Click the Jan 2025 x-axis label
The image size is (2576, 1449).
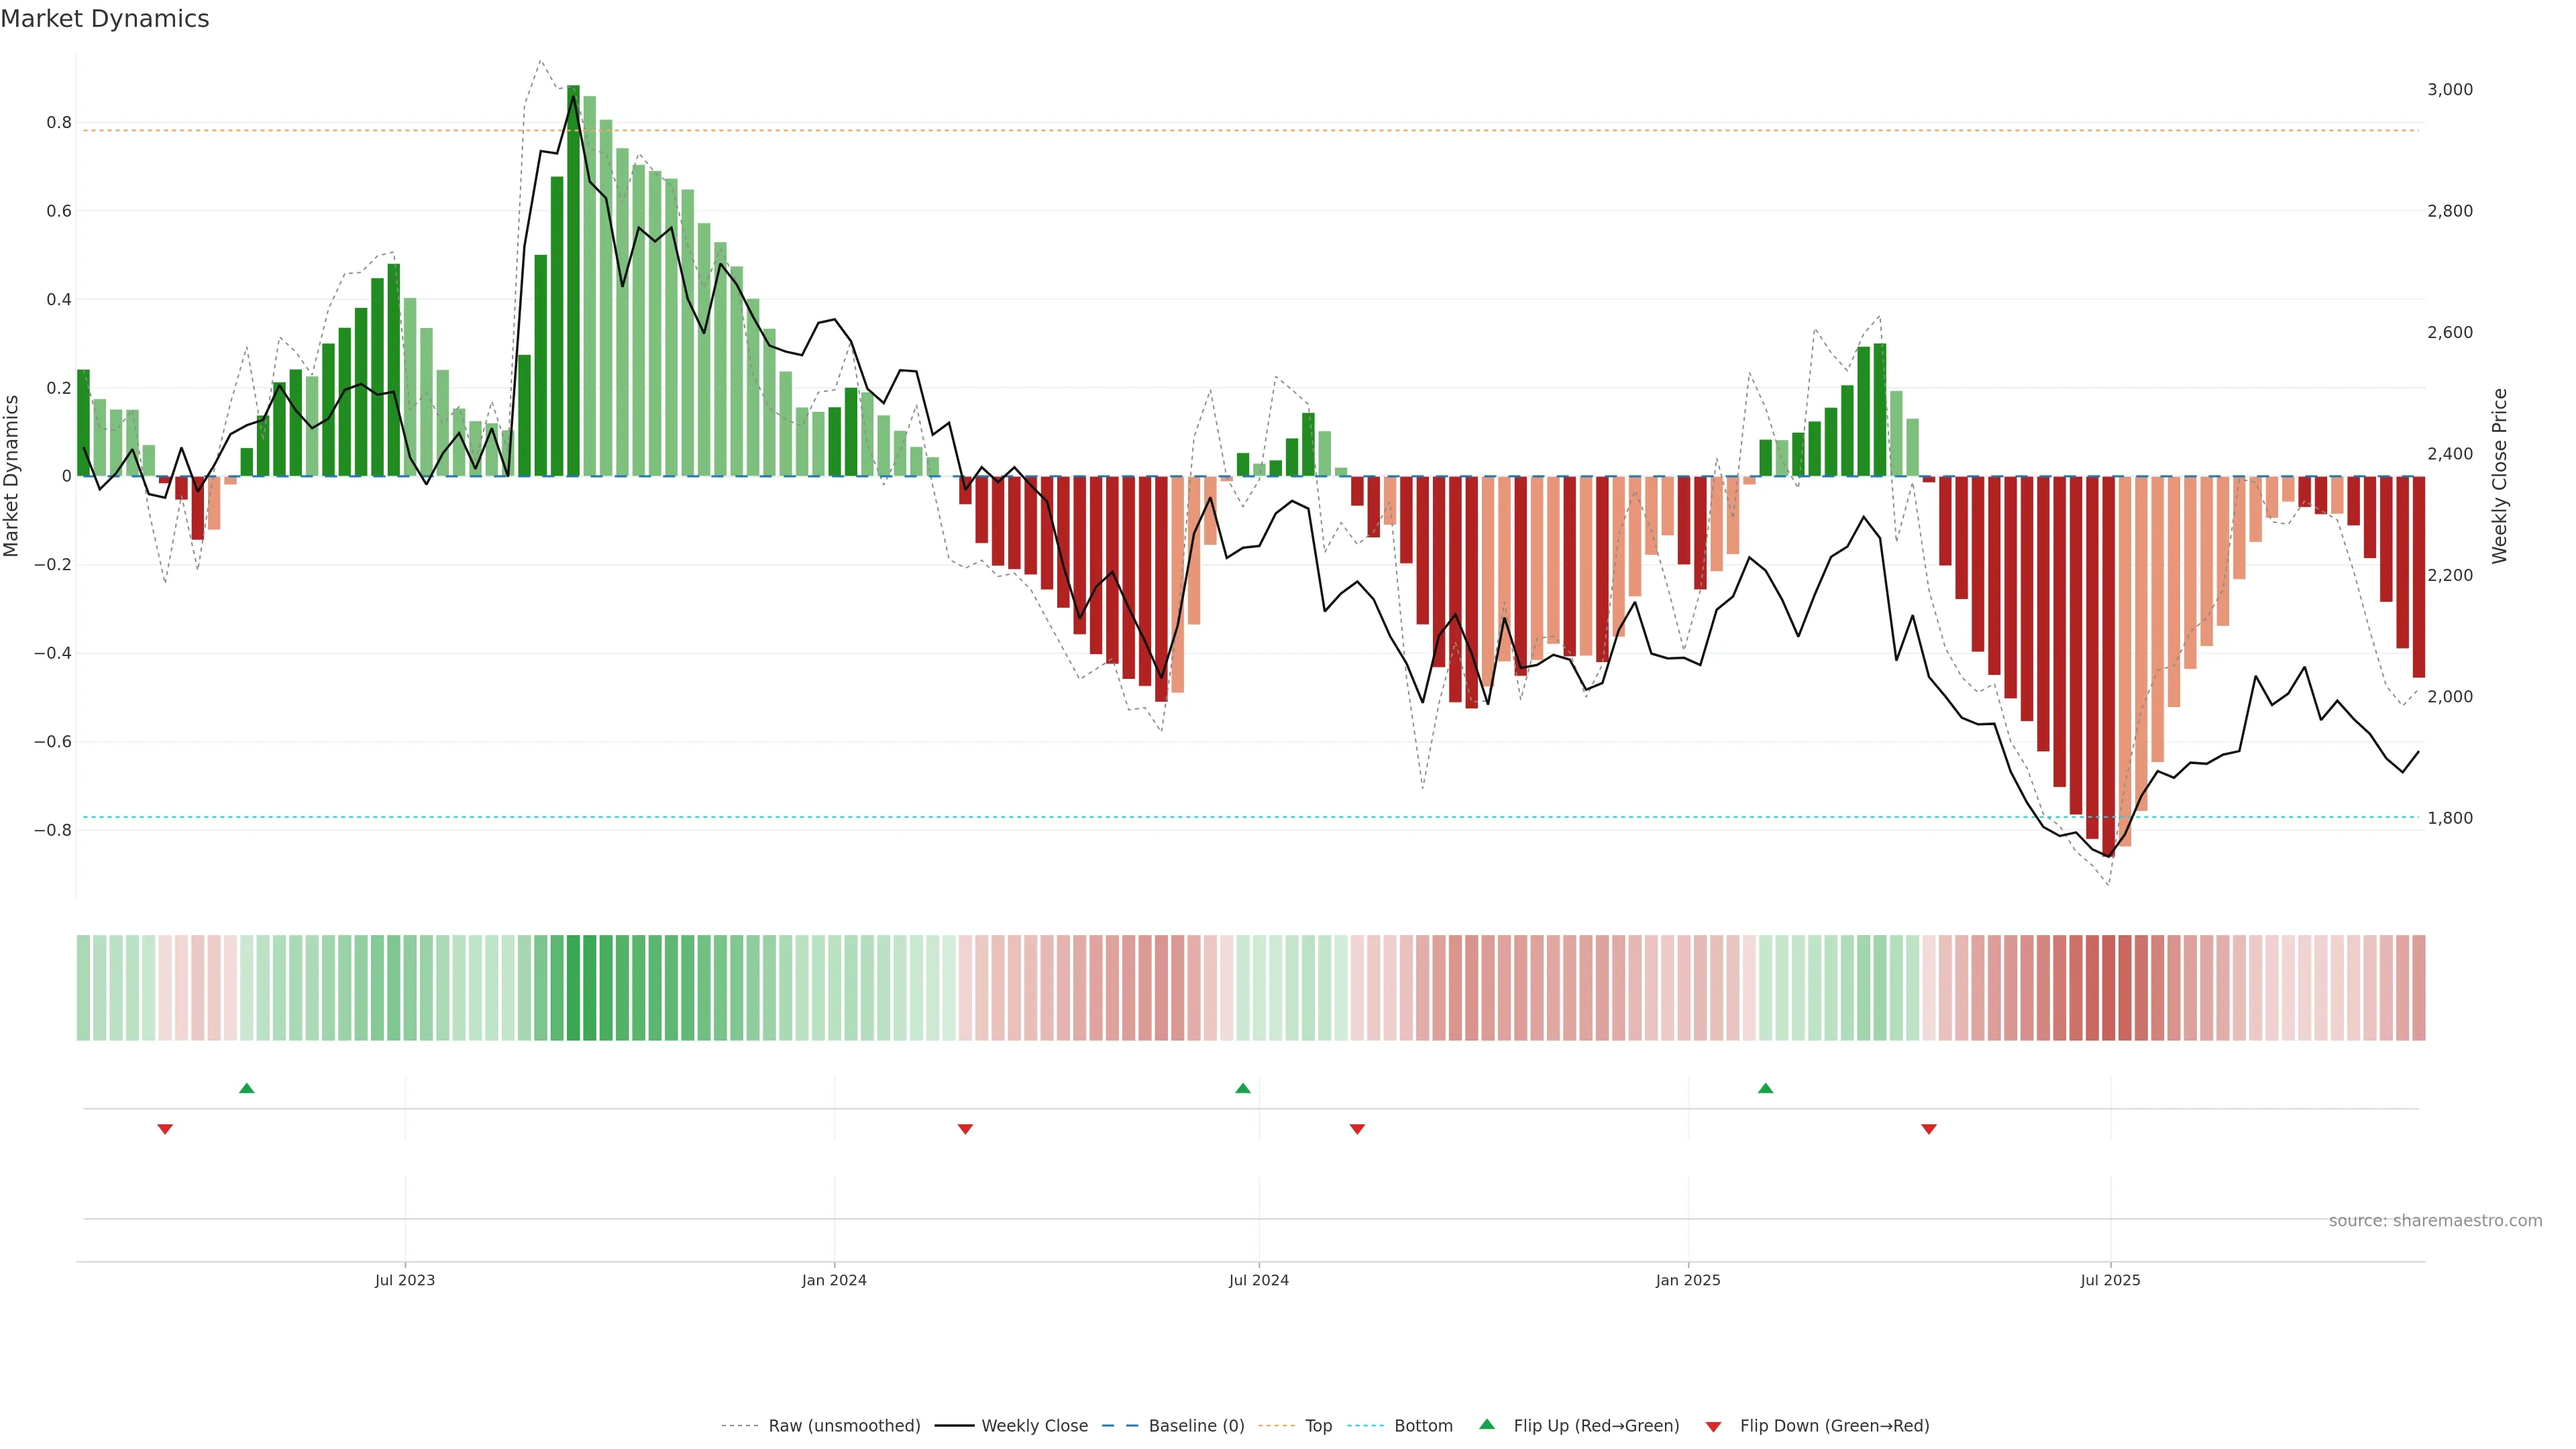point(1688,1280)
